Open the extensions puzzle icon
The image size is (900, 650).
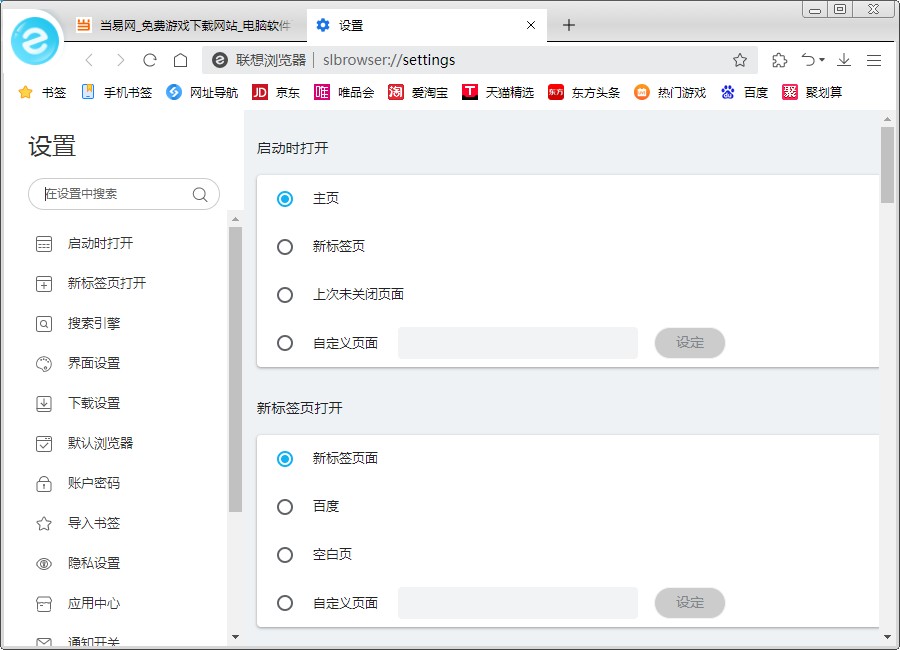[x=780, y=60]
